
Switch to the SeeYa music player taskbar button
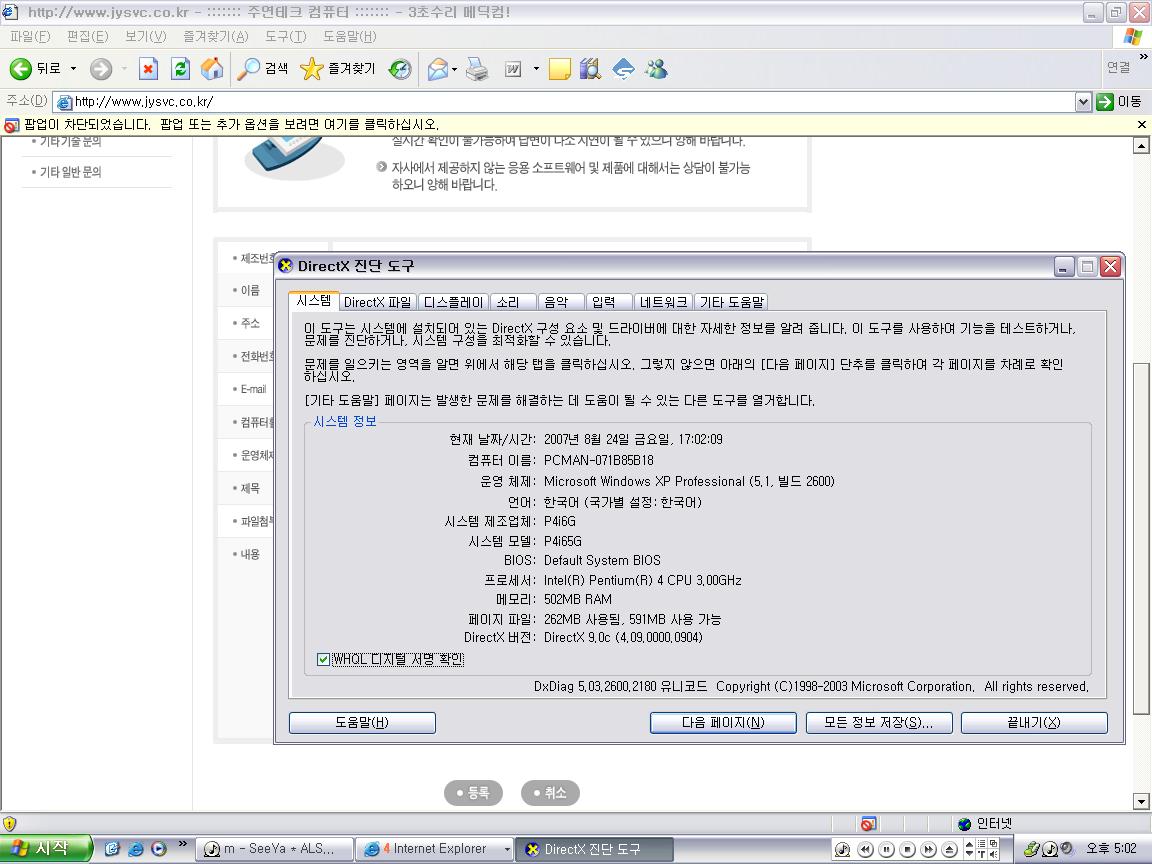(274, 849)
